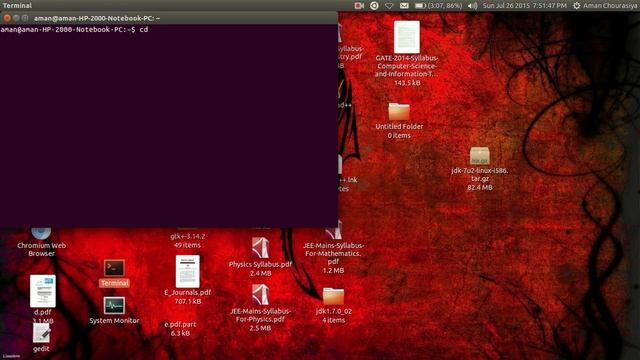Click the System Monitor name label
The image size is (640, 360).
click(x=114, y=321)
